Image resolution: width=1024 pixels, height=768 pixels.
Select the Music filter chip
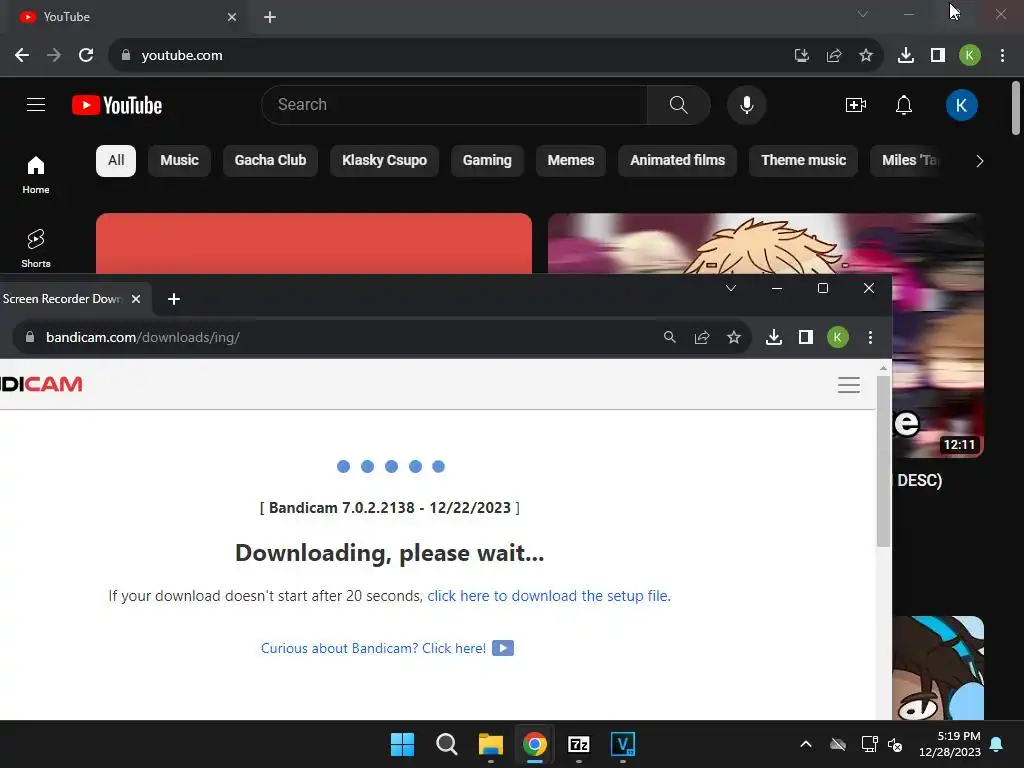180,161
